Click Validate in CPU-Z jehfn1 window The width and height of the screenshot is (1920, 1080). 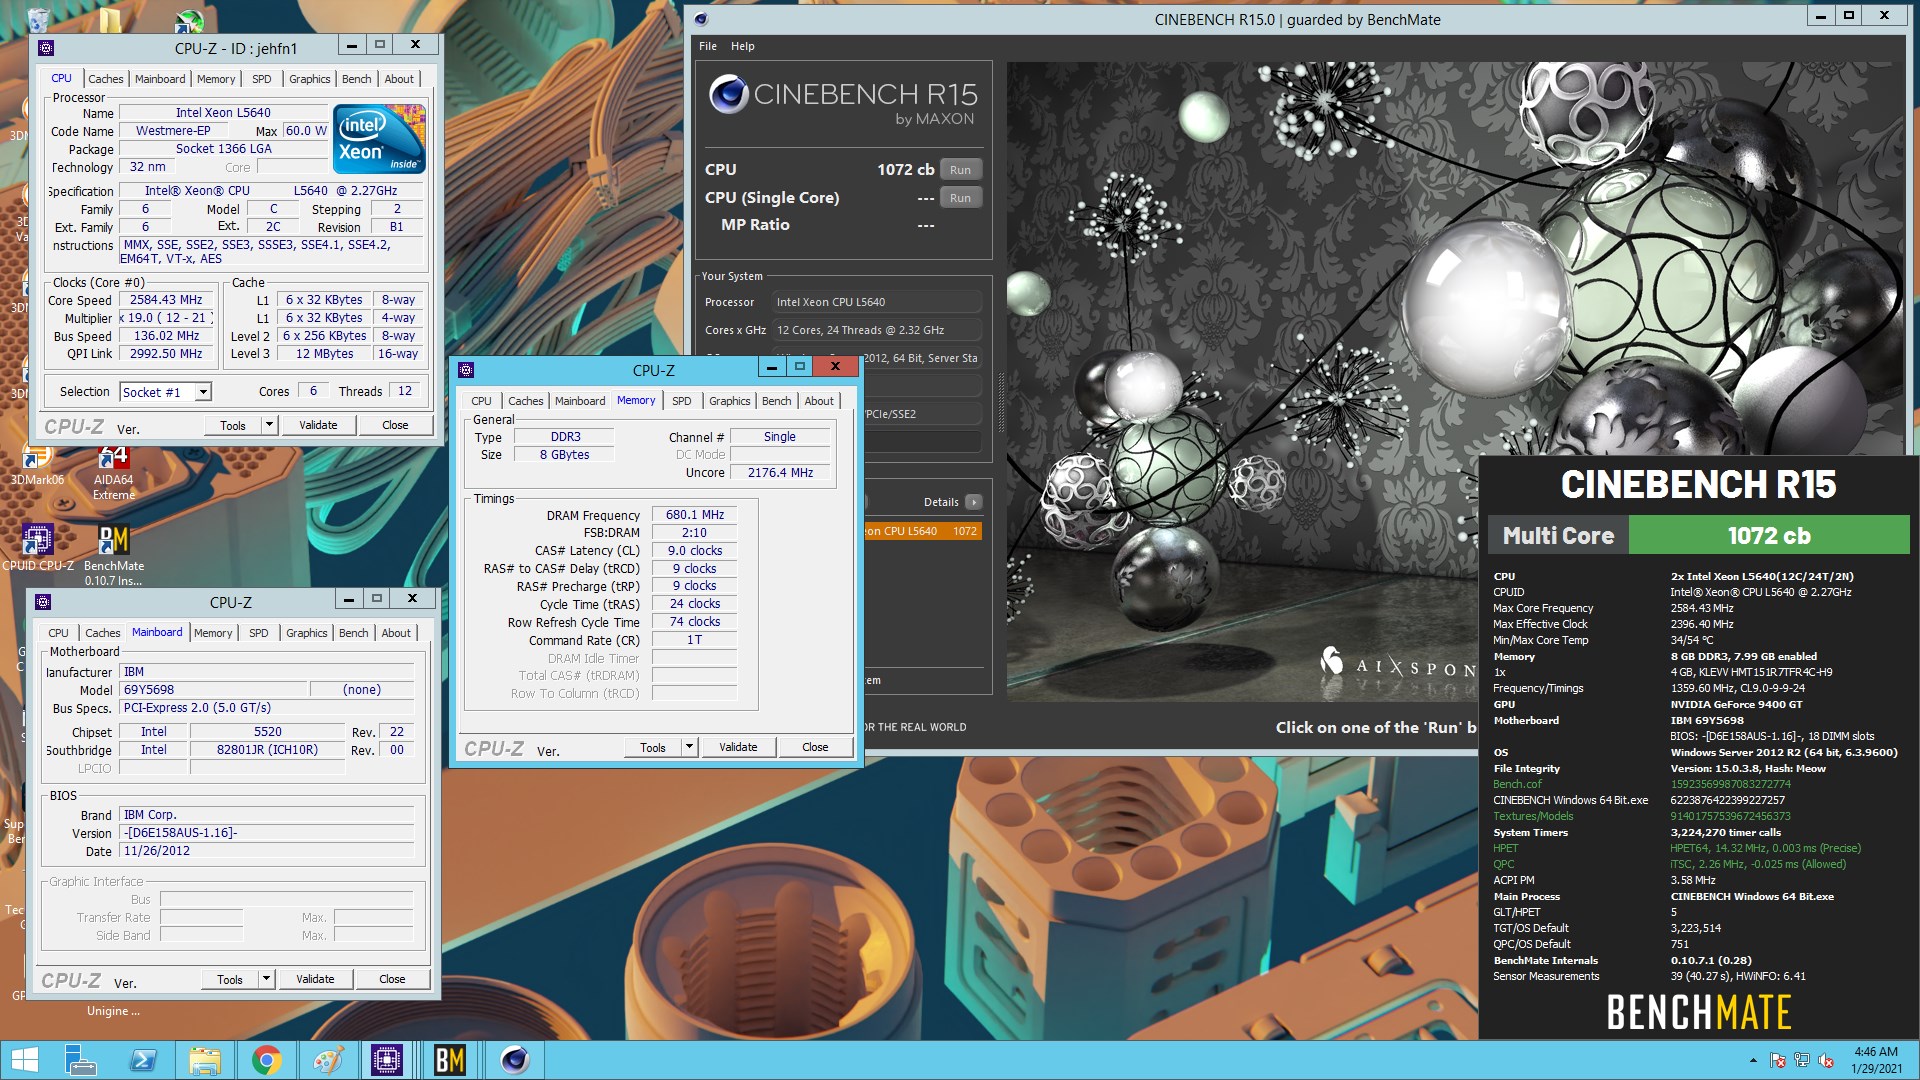[x=318, y=425]
